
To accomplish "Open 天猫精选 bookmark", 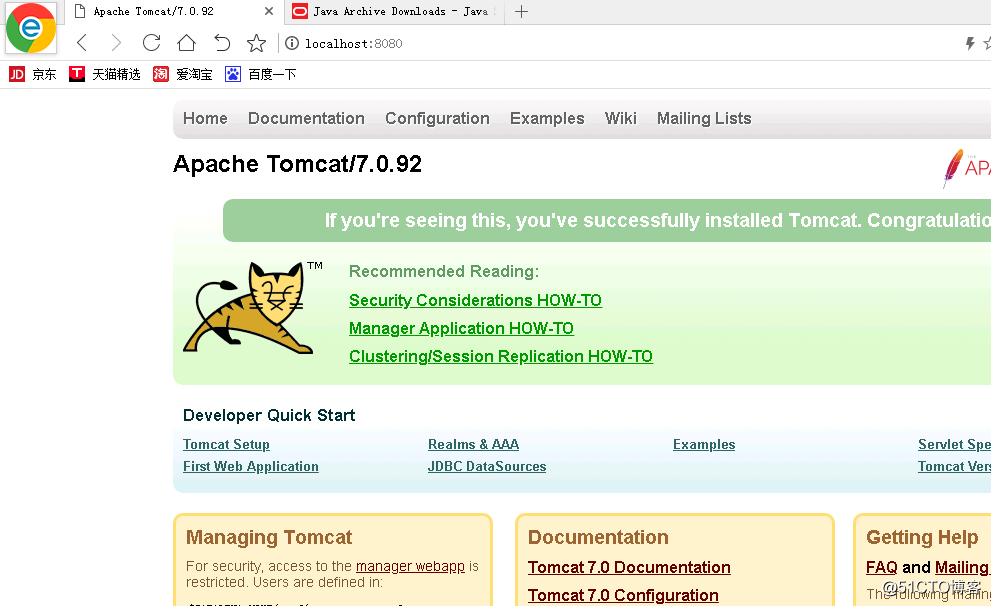I will tap(105, 75).
